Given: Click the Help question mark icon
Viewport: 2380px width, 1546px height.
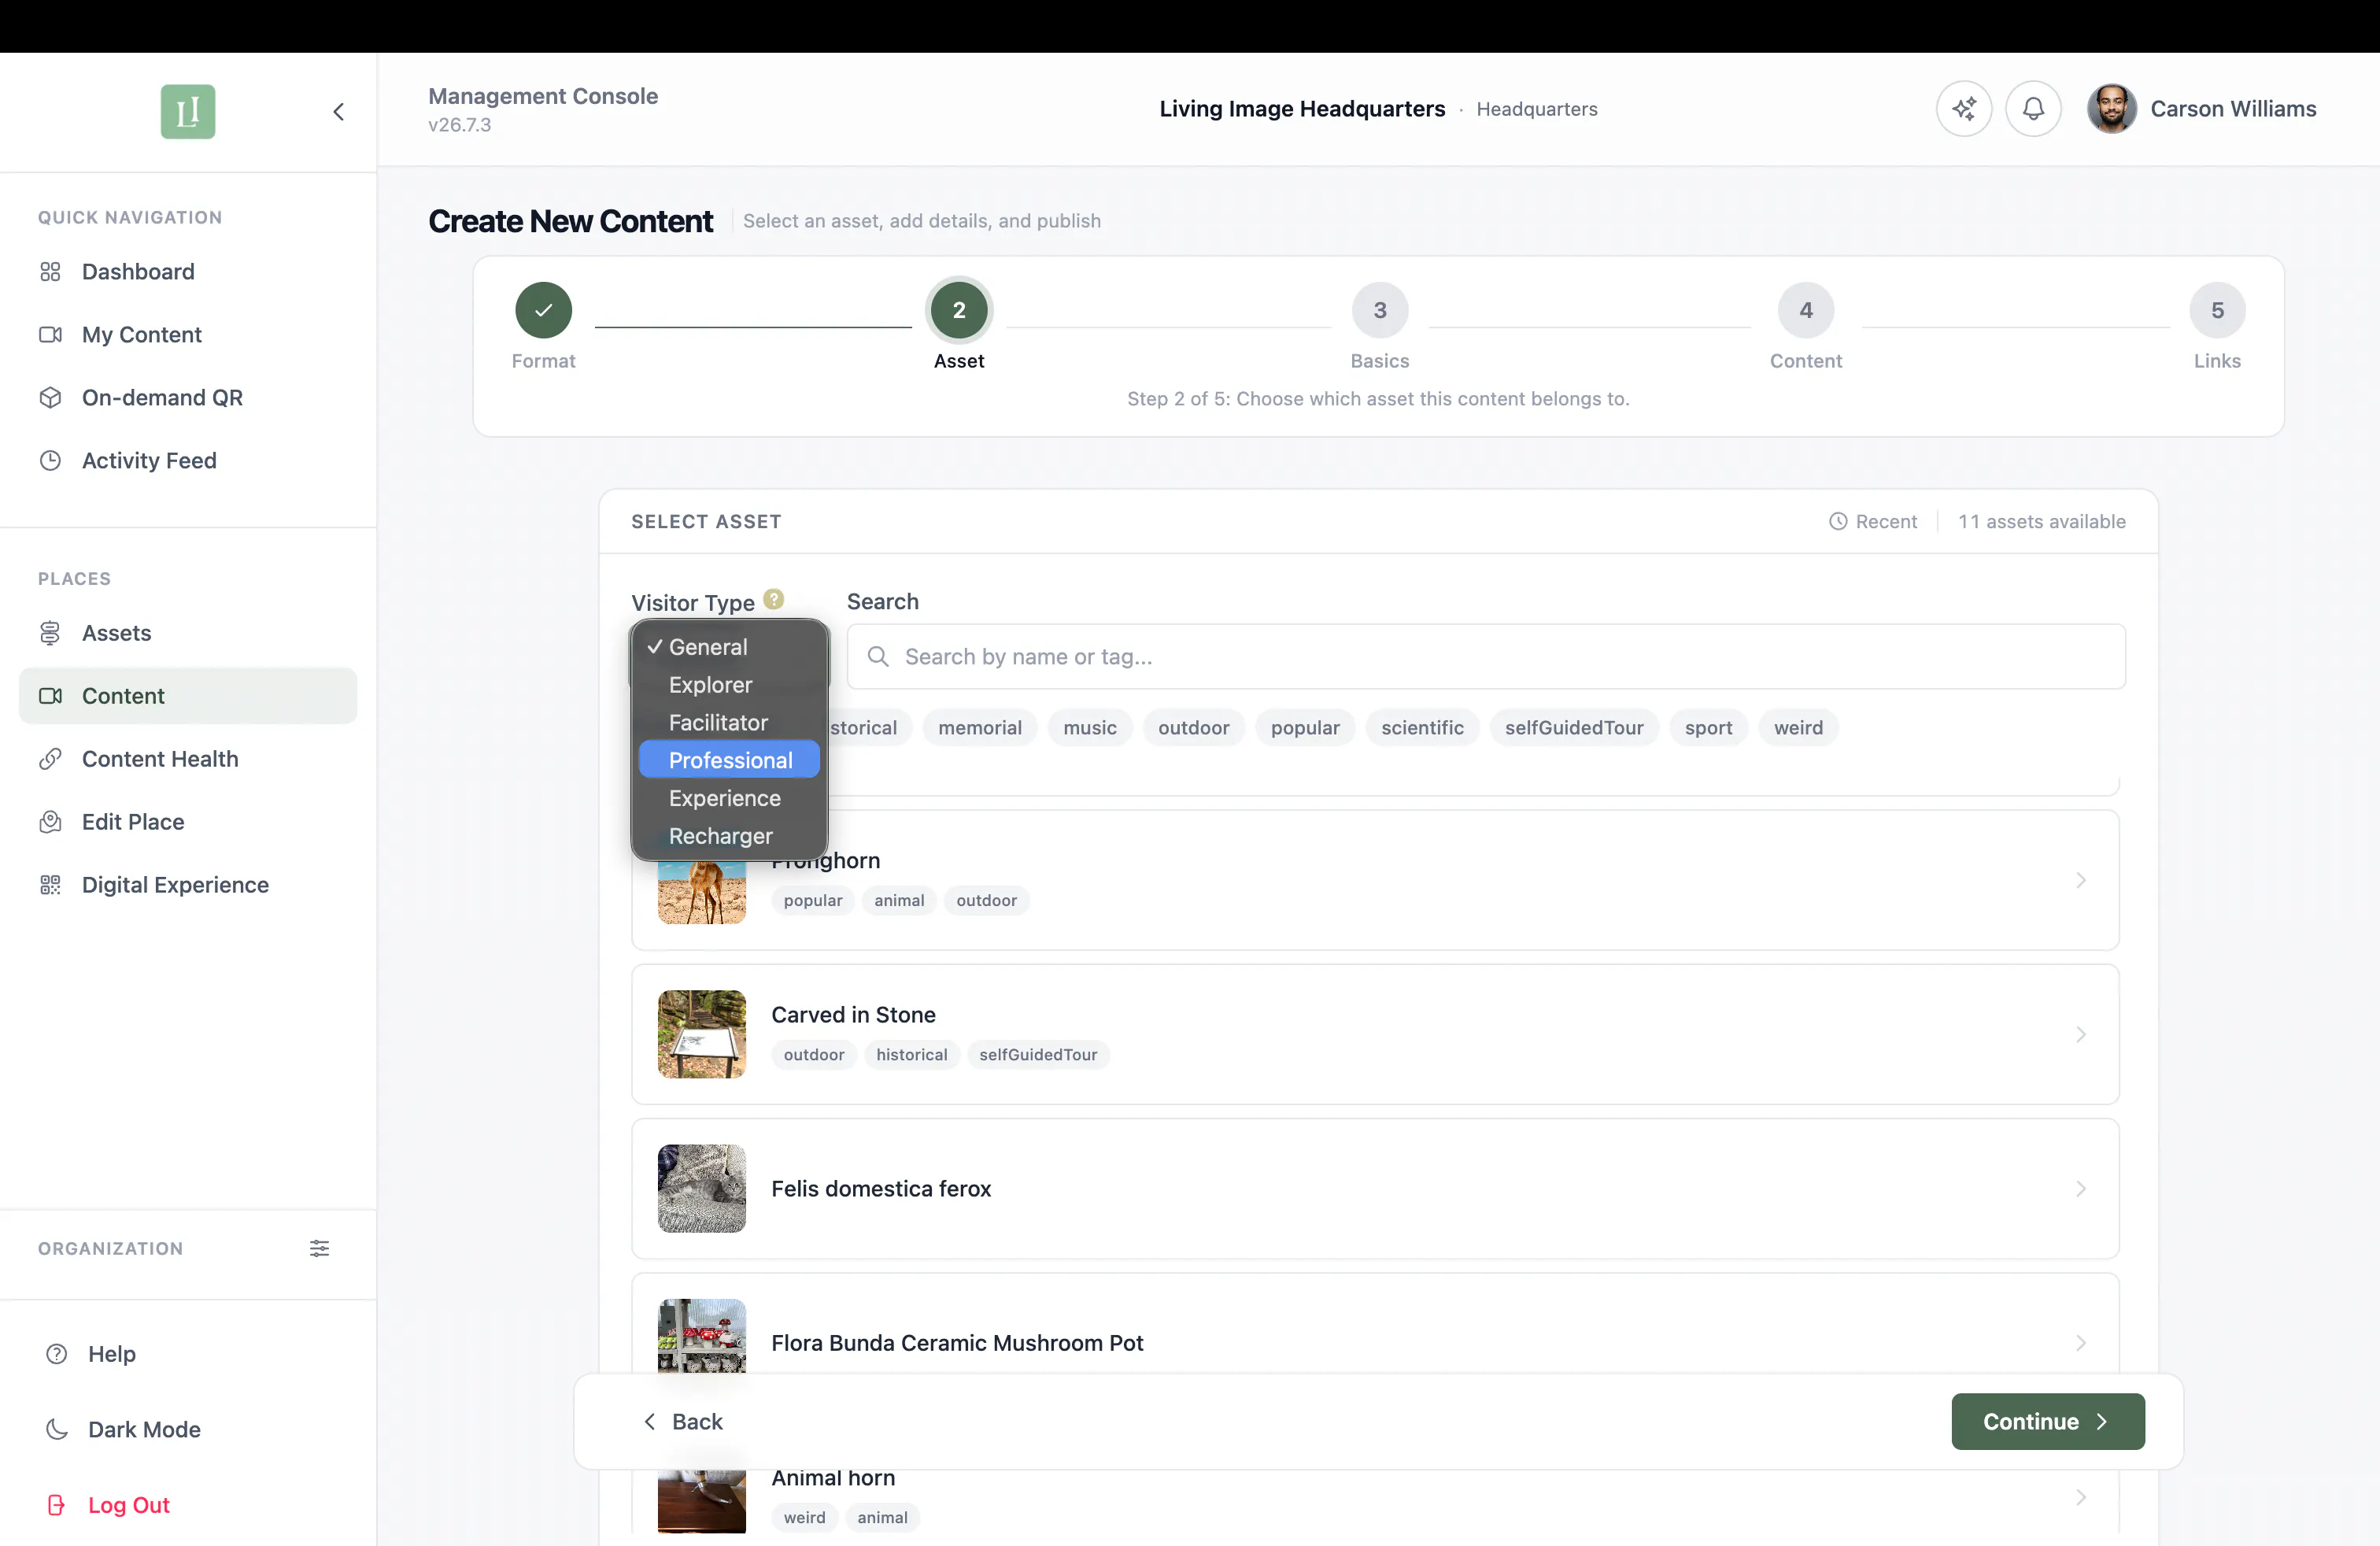Looking at the screenshot, I should click(57, 1354).
